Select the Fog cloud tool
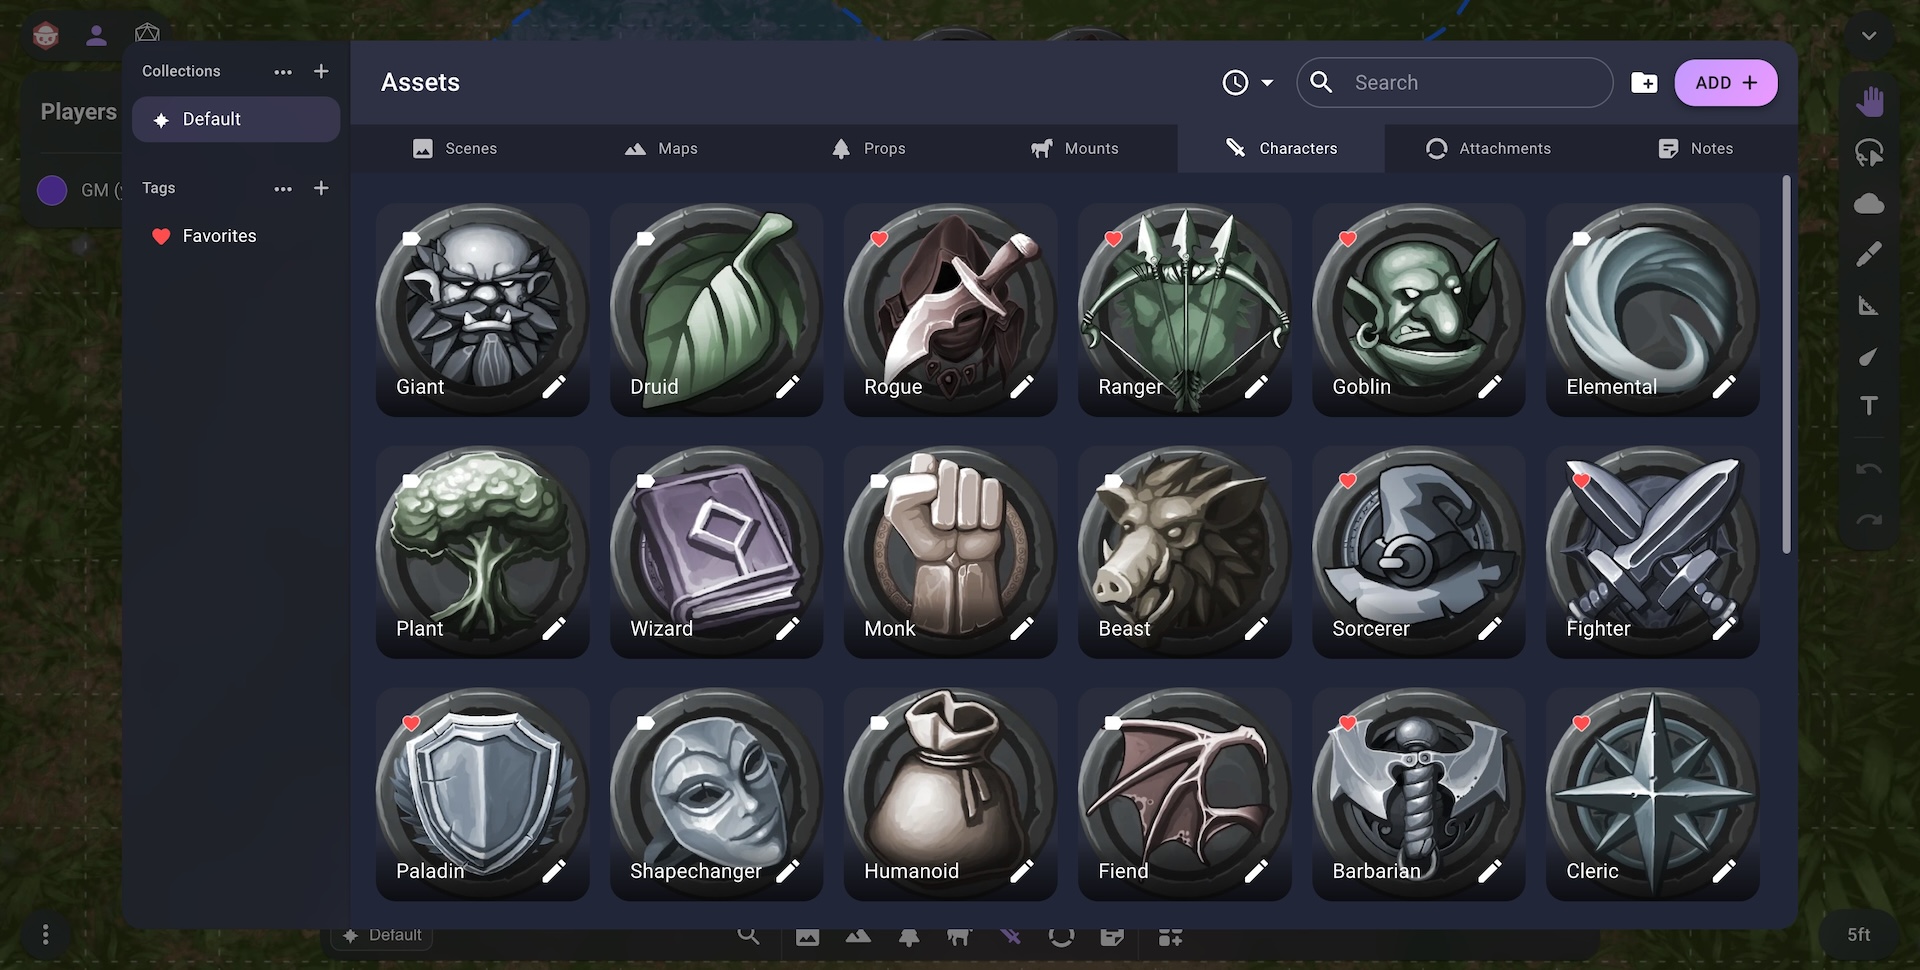The image size is (1920, 970). click(x=1868, y=204)
